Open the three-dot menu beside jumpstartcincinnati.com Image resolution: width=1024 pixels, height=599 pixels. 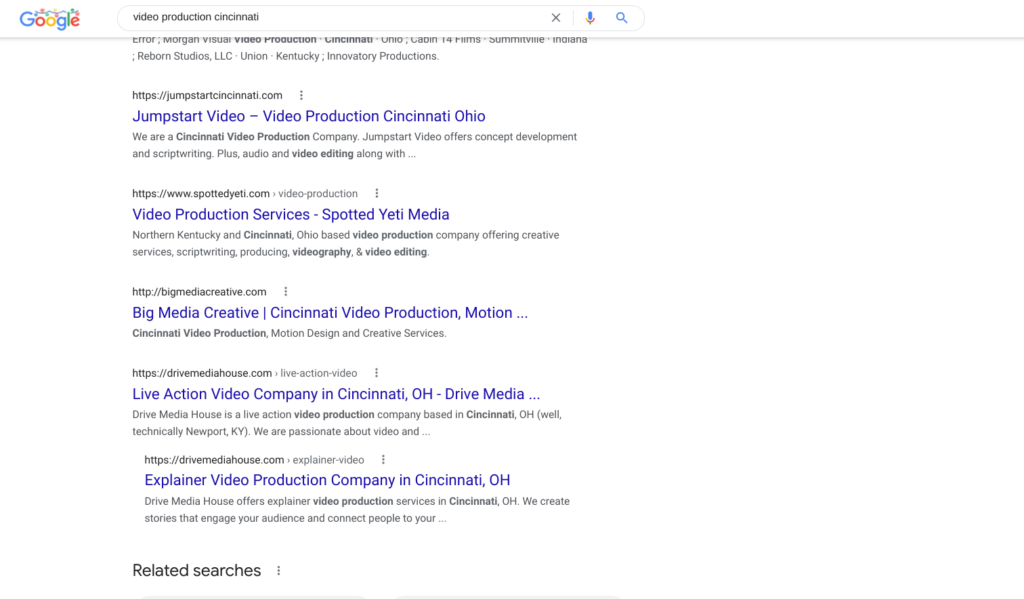click(301, 96)
